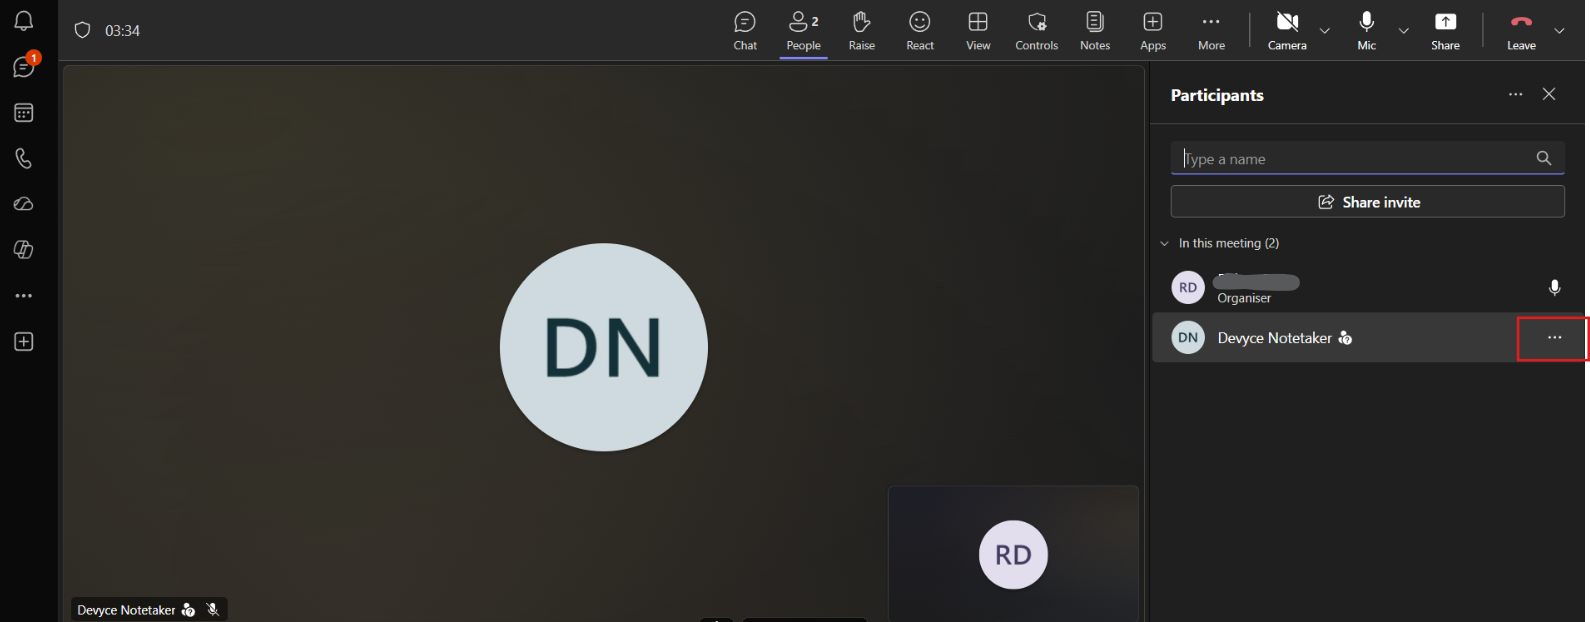Open the Activity notifications bell
Image resolution: width=1590 pixels, height=622 pixels.
tap(24, 21)
